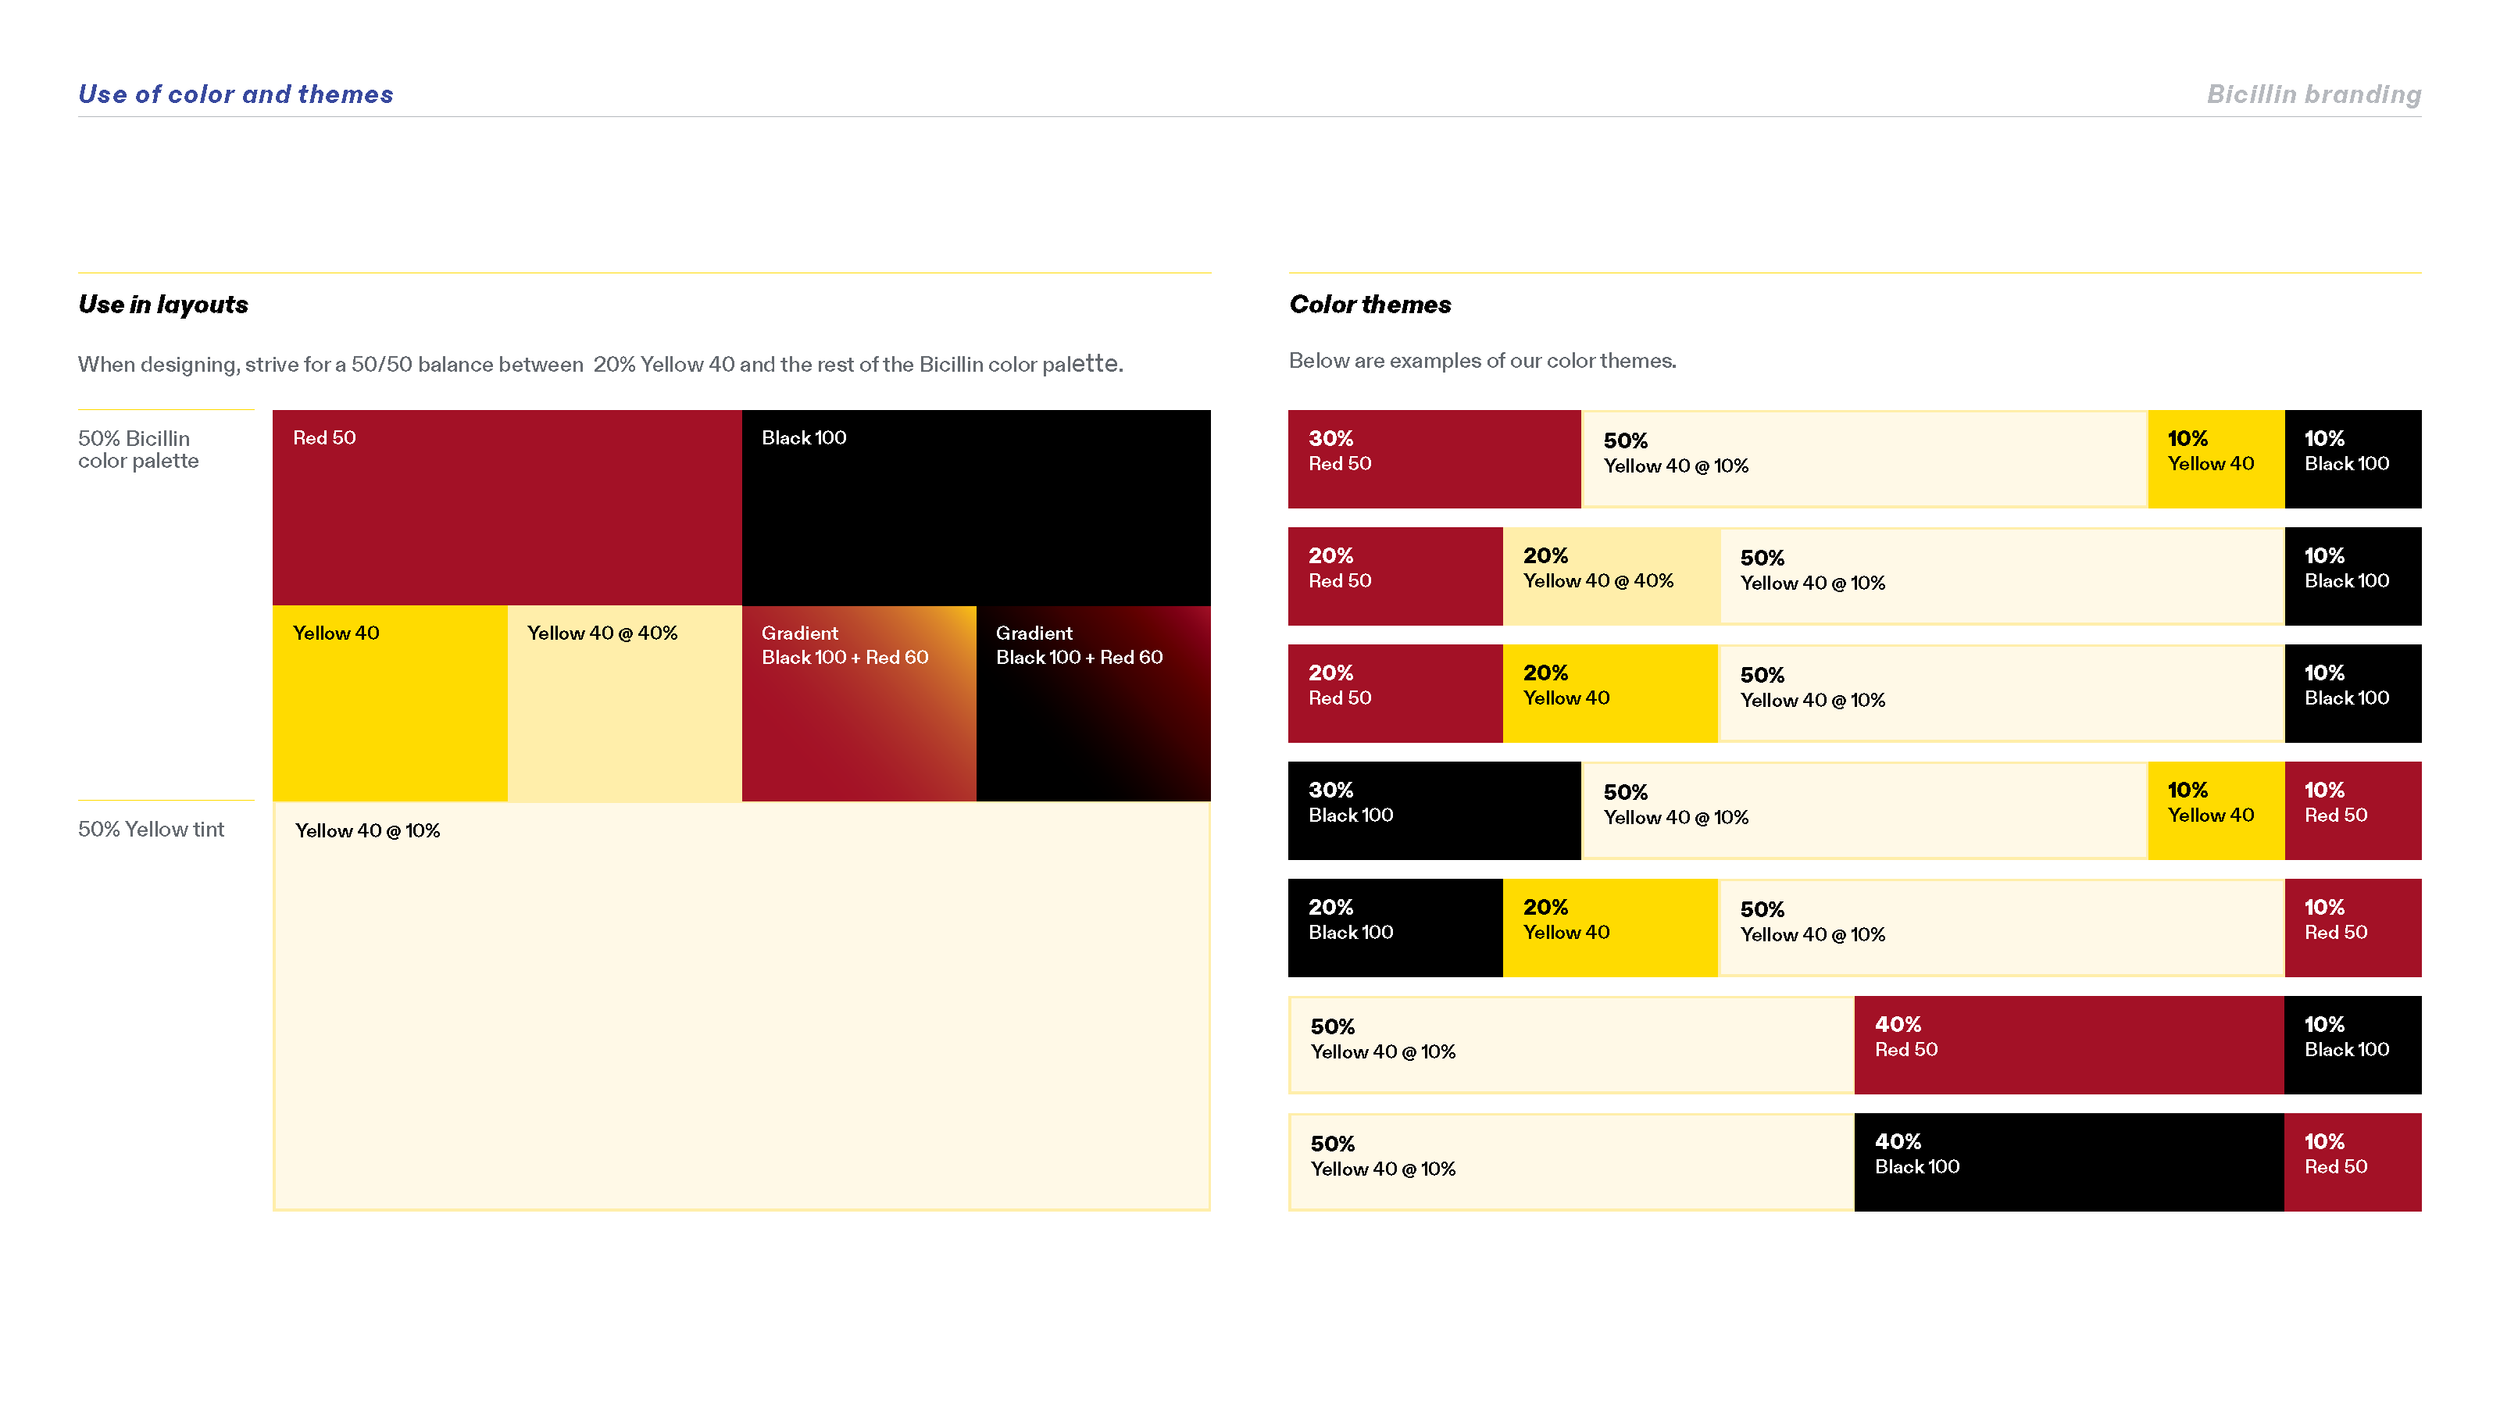
Task: Click 10% Black 100 beside 40% Red 50
Action: tap(2353, 1045)
